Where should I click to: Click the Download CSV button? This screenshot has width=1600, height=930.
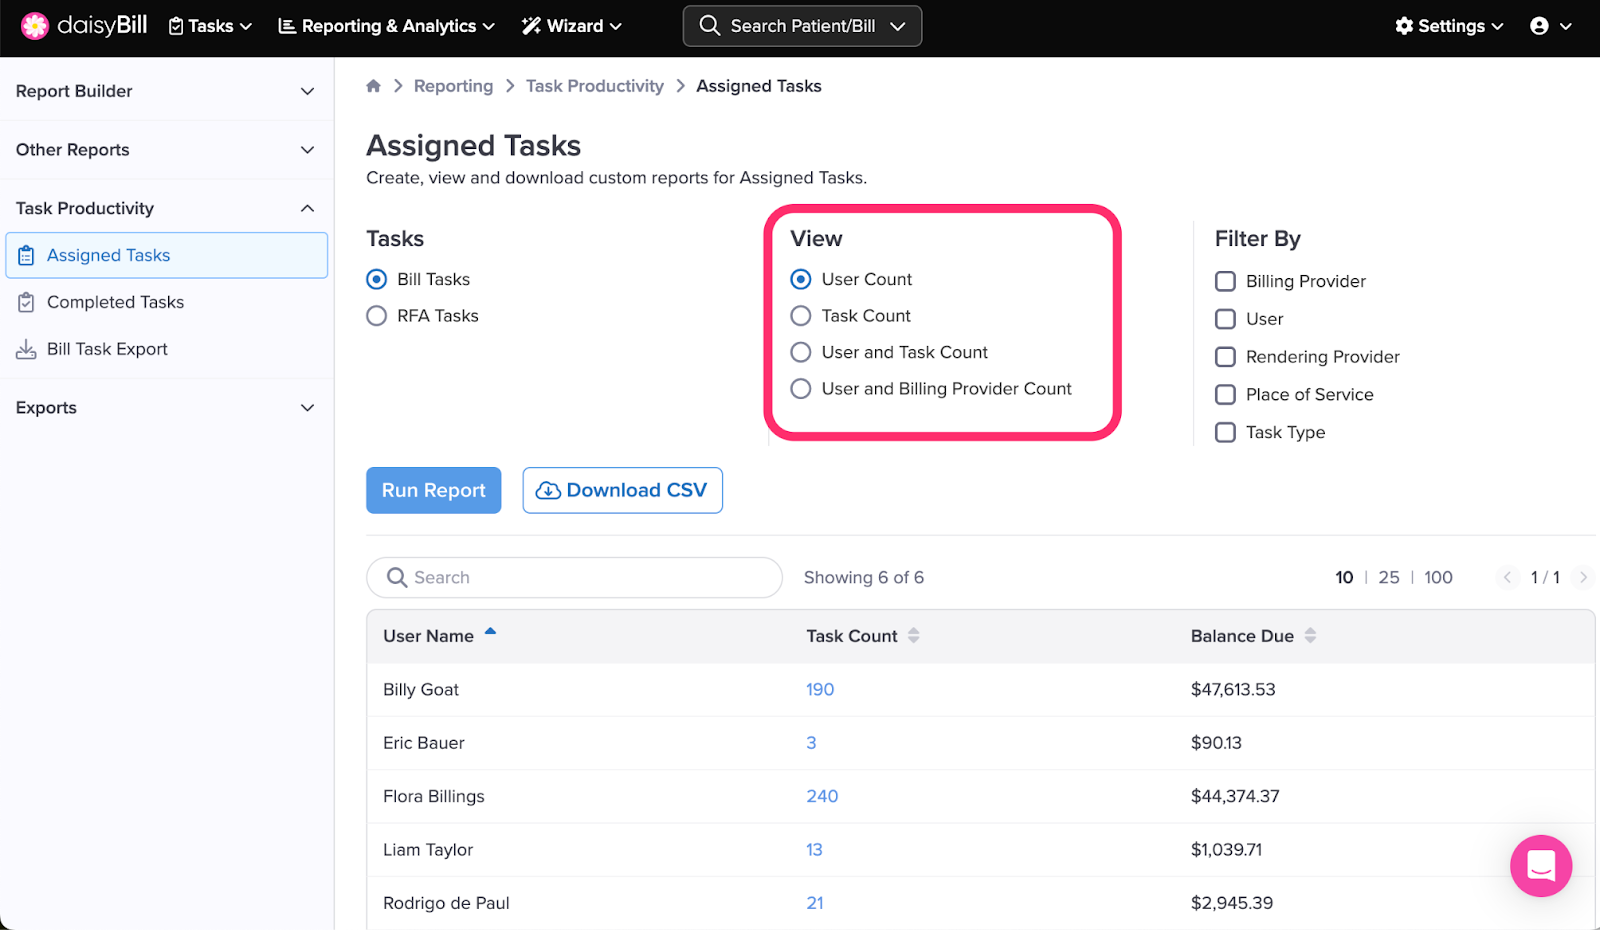tap(622, 490)
